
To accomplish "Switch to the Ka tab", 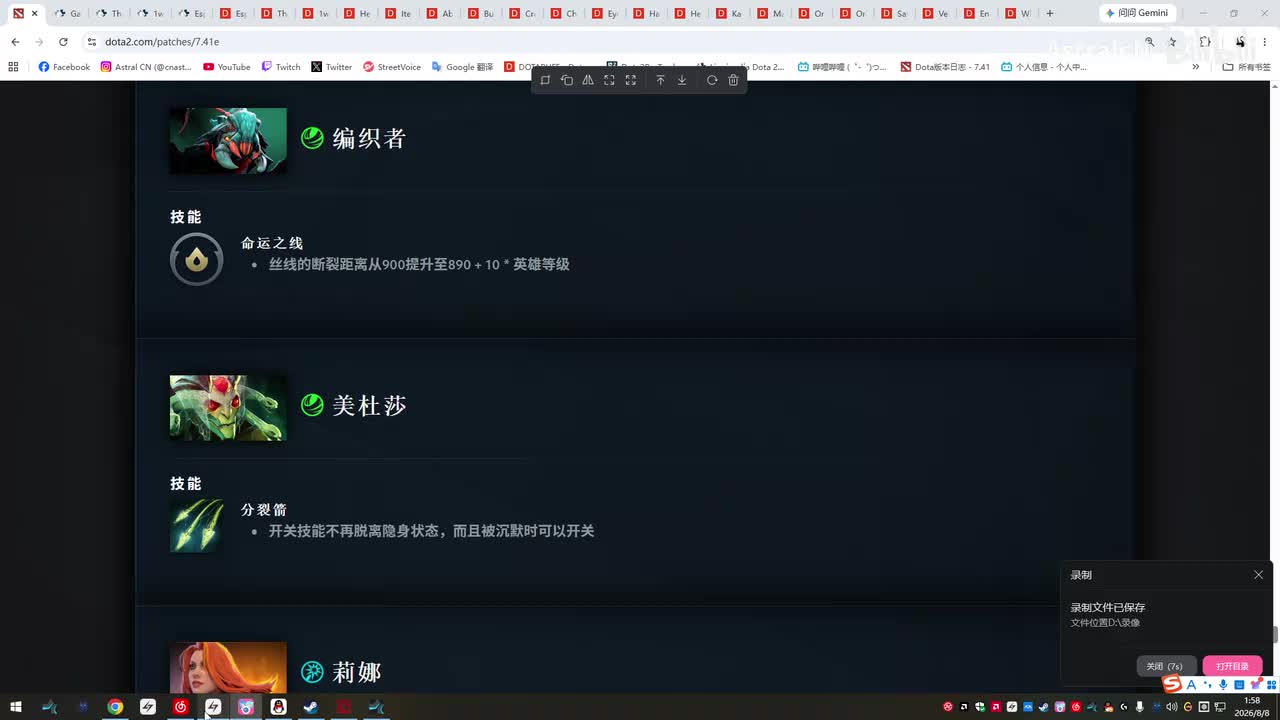I will [x=728, y=13].
